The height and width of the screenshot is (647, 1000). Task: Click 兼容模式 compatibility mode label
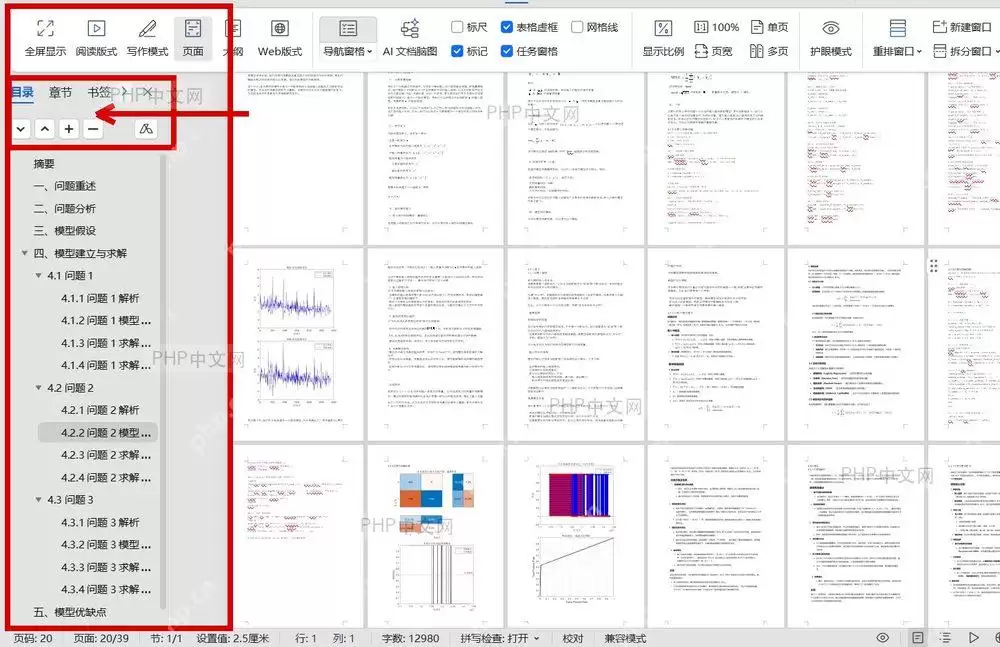(625, 638)
